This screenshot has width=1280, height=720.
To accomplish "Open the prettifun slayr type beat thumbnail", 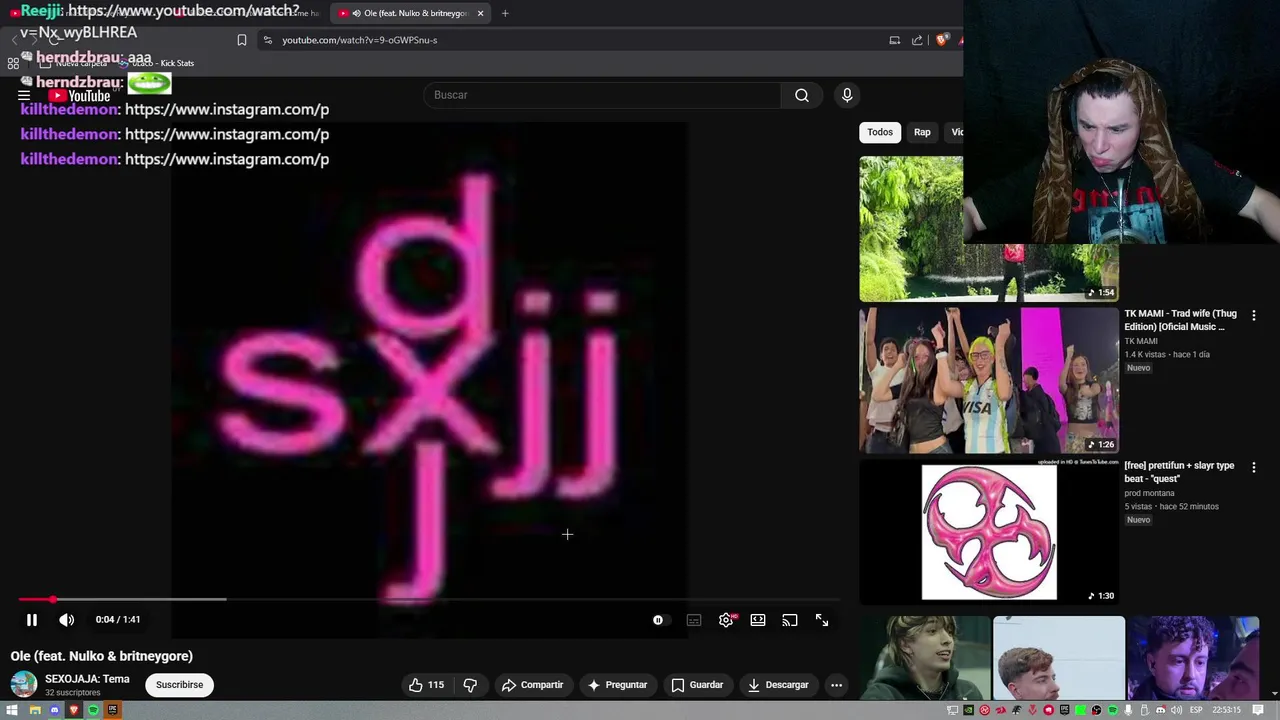I will coord(989,532).
